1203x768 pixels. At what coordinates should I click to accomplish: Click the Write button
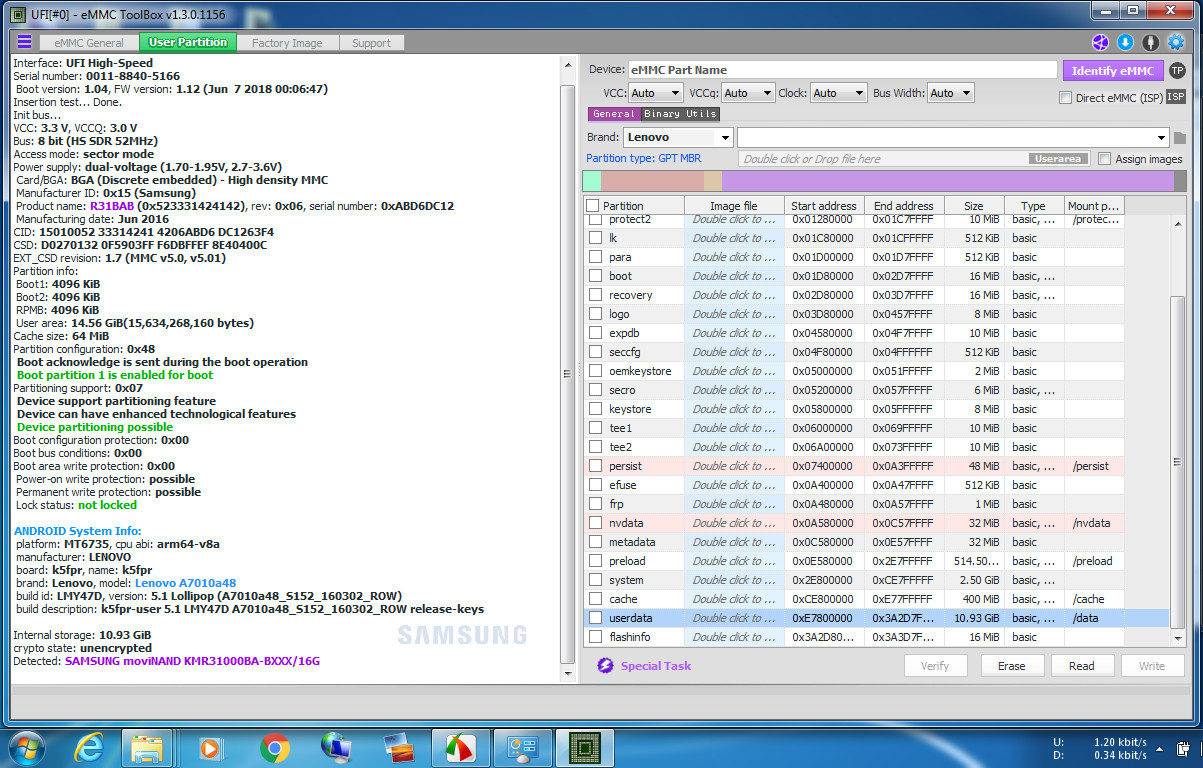[1152, 666]
